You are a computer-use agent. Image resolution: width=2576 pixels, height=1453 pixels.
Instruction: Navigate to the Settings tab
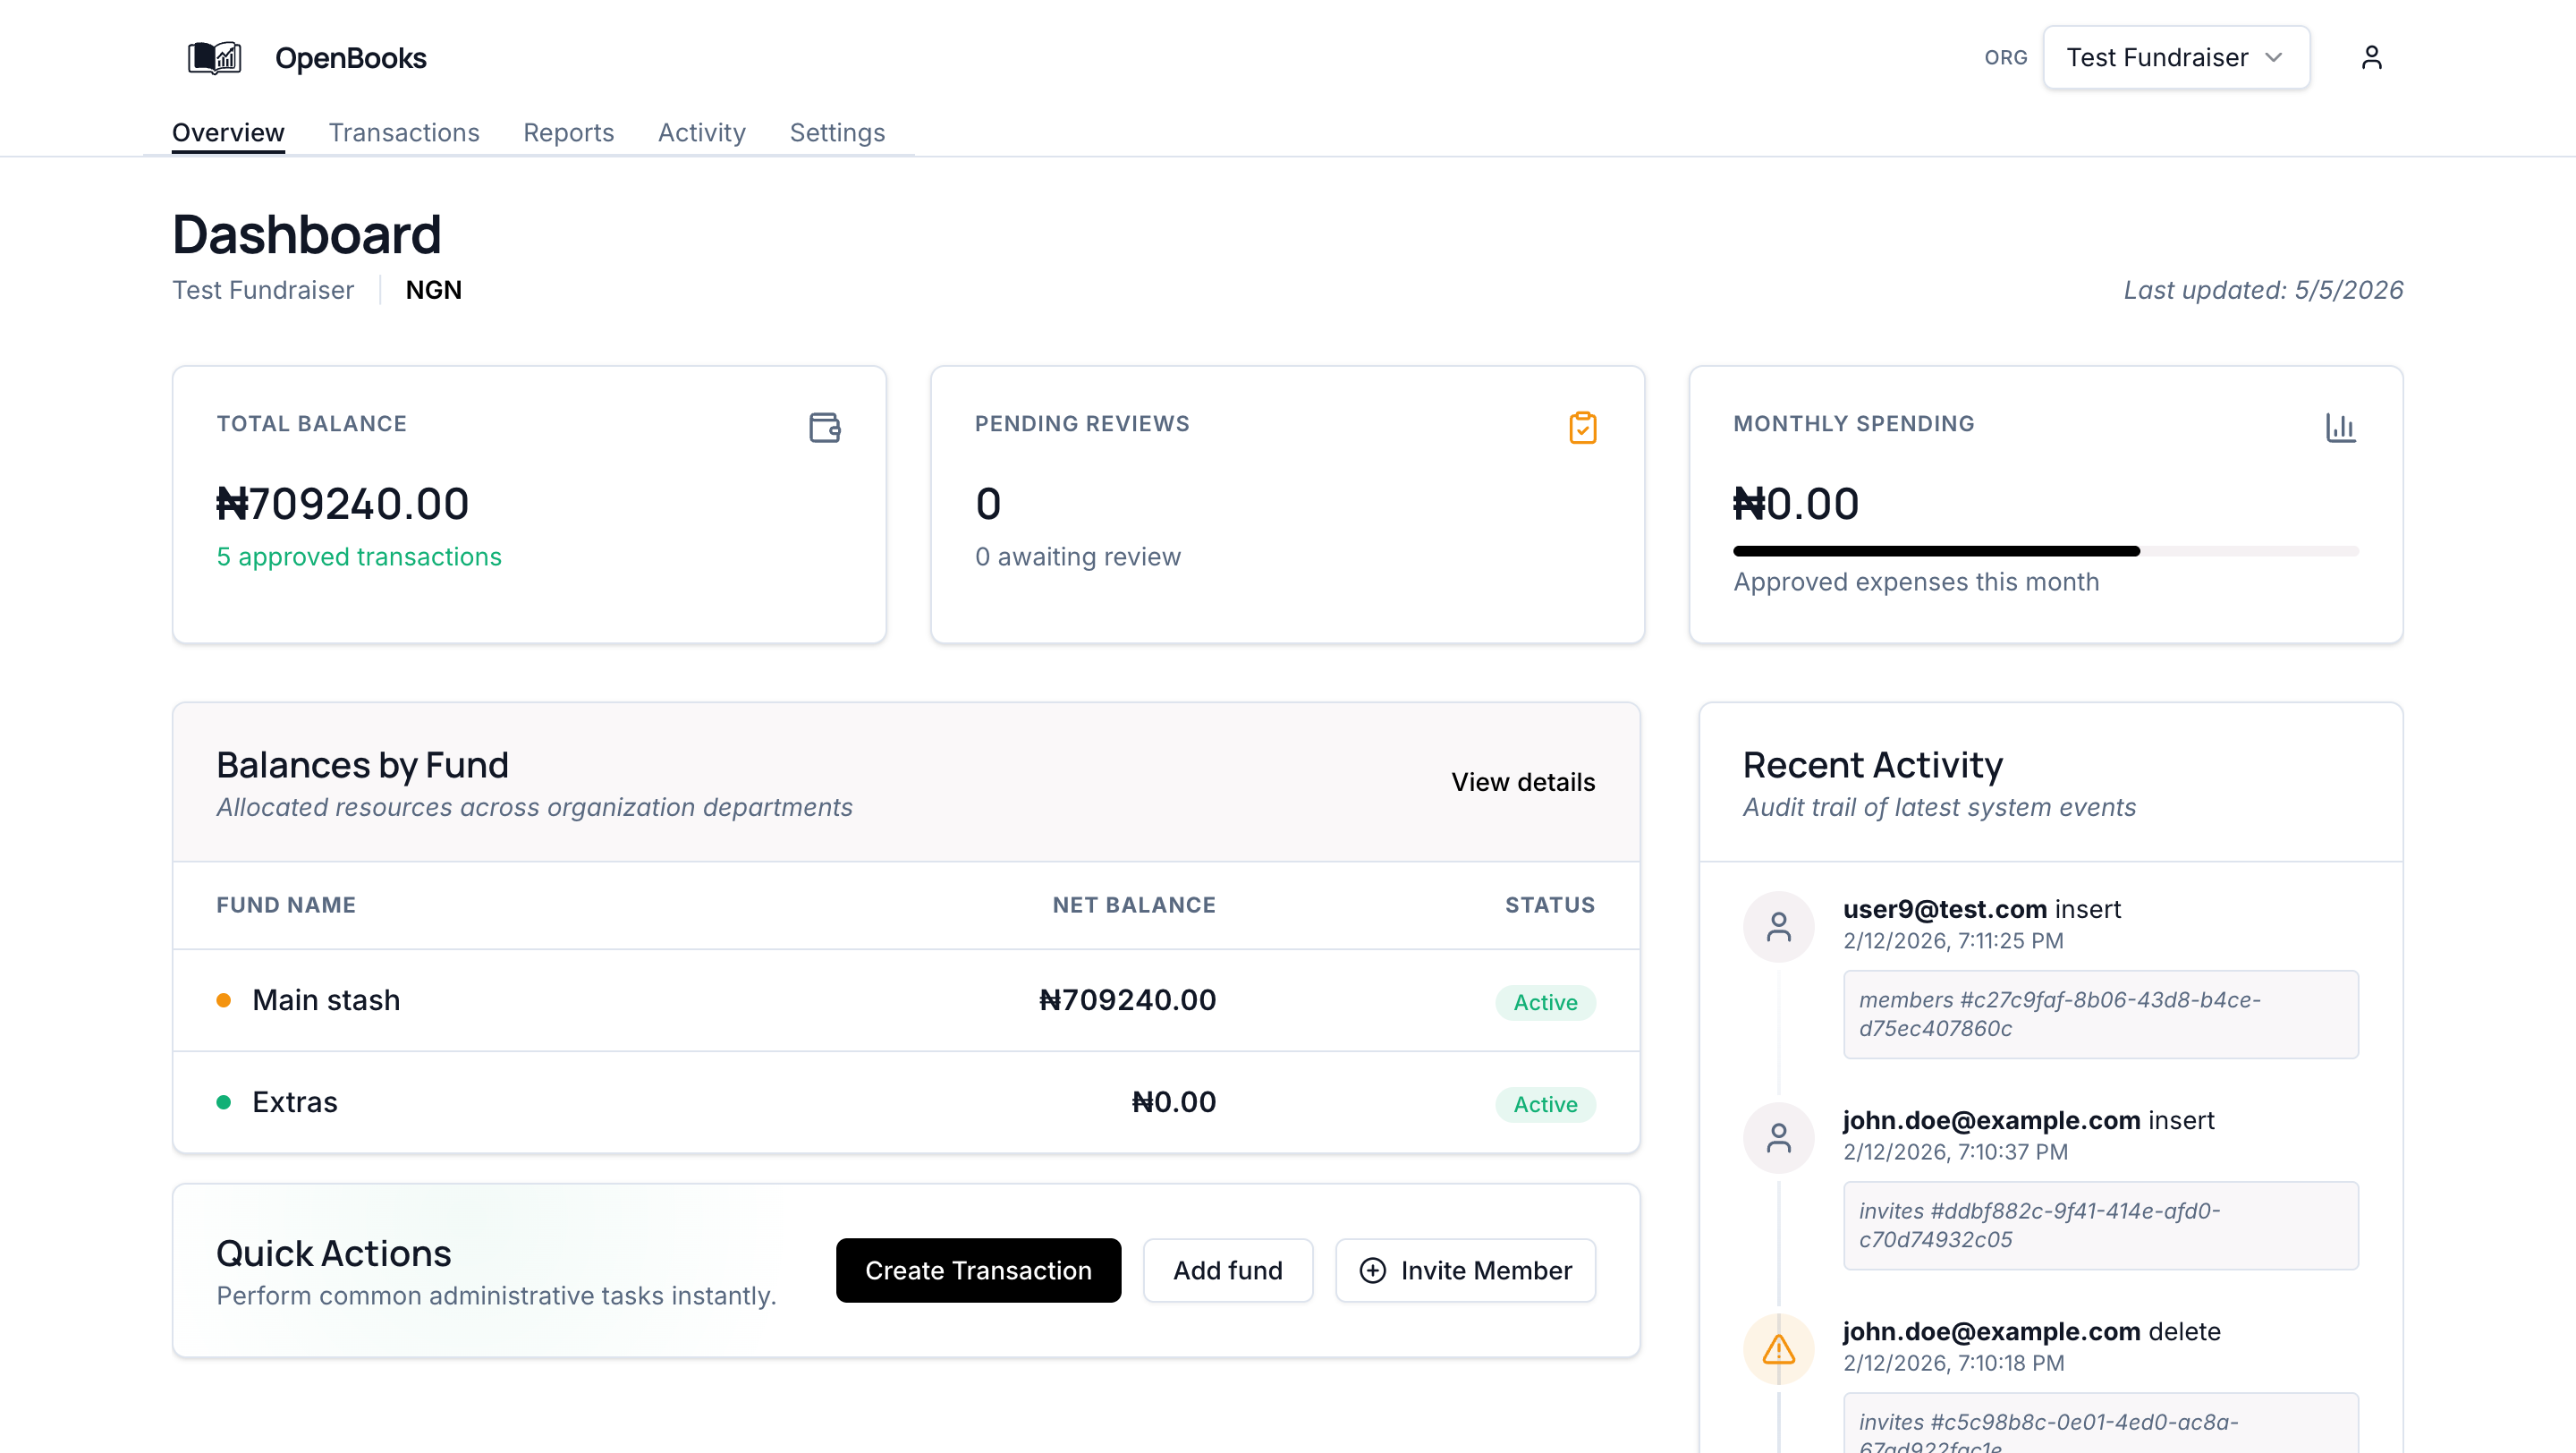(837, 132)
